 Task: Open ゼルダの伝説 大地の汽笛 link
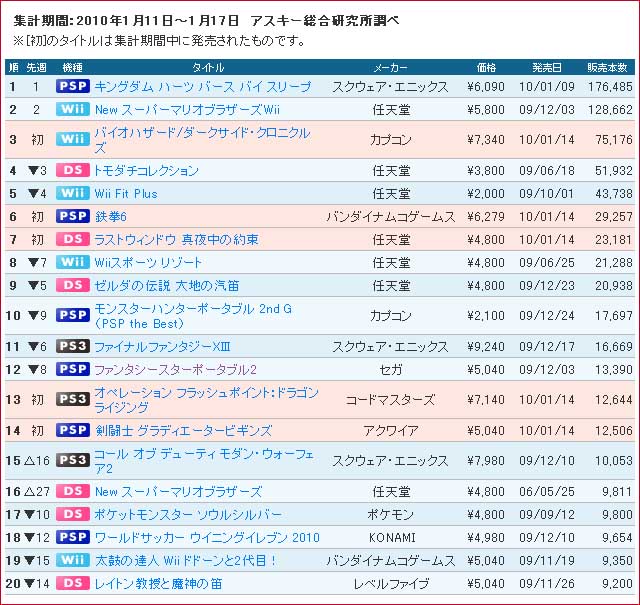click(167, 285)
